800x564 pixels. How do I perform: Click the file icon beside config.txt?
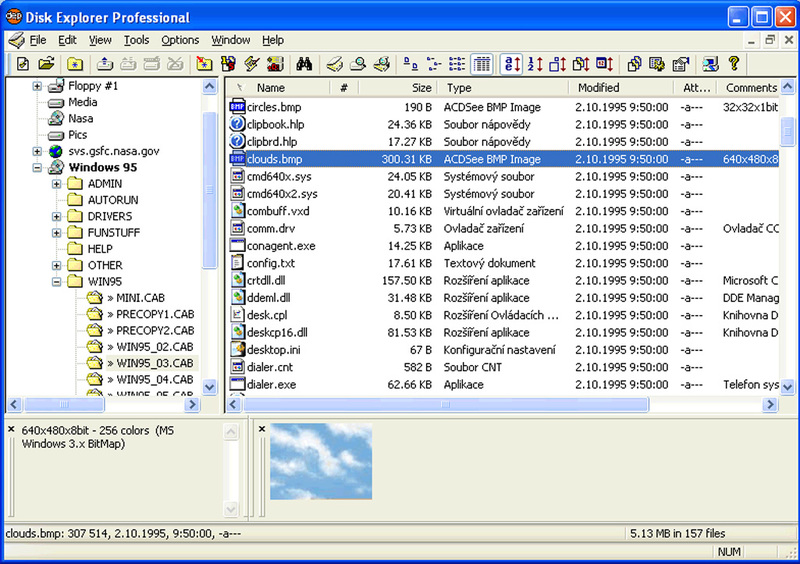coord(237,263)
